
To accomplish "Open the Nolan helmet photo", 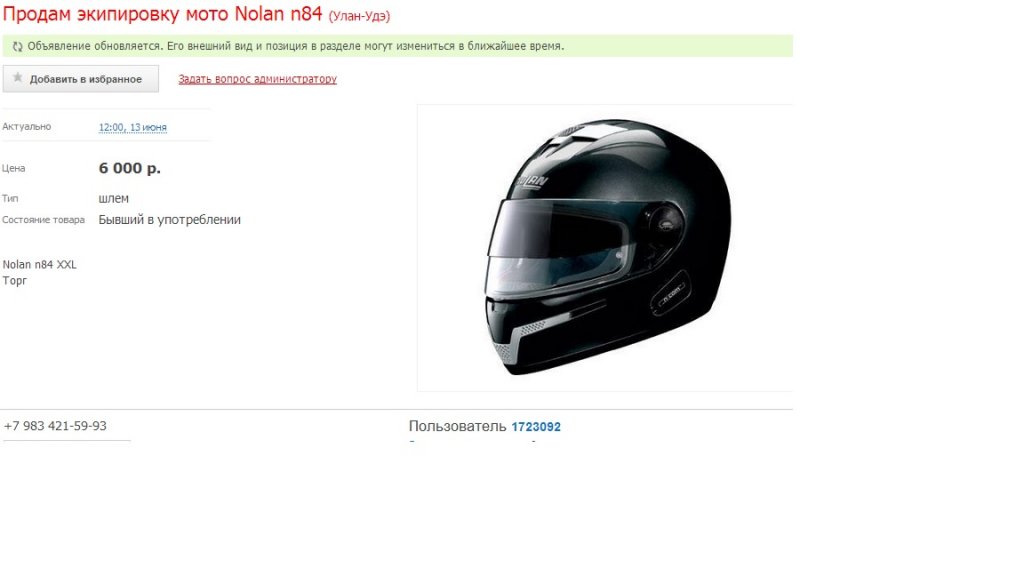I will 605,248.
